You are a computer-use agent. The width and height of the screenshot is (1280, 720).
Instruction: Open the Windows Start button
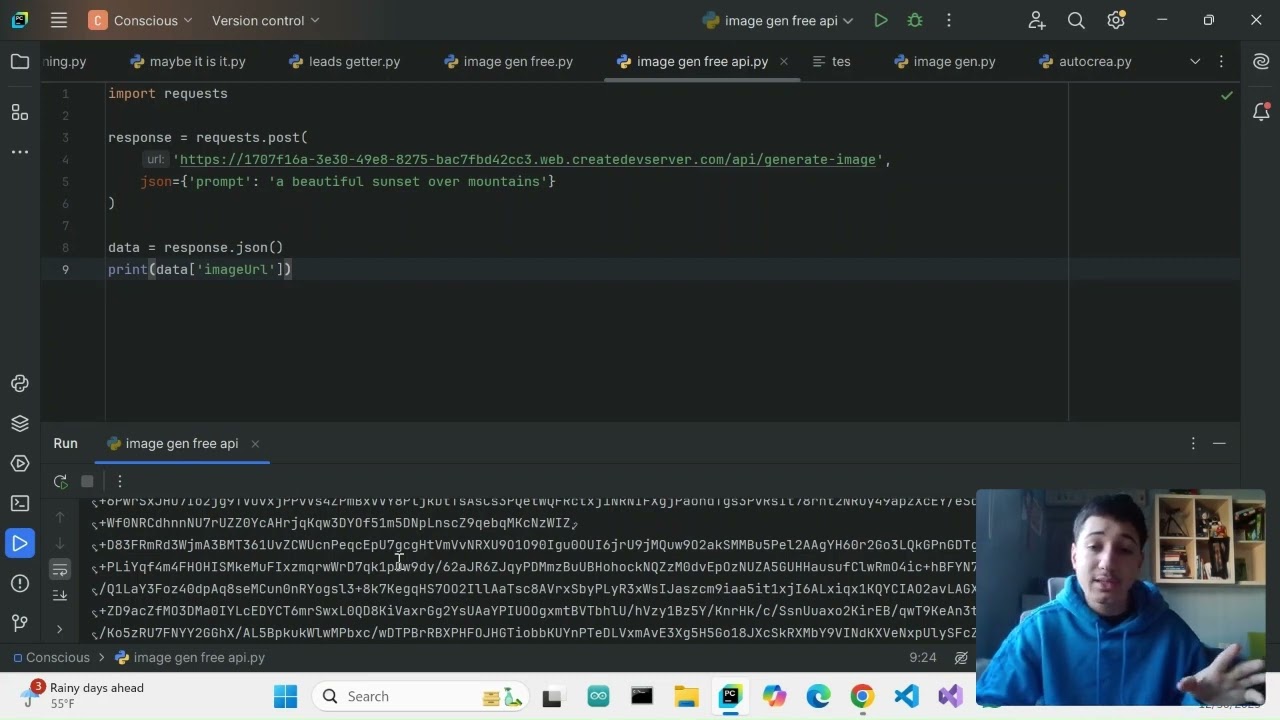coord(285,697)
